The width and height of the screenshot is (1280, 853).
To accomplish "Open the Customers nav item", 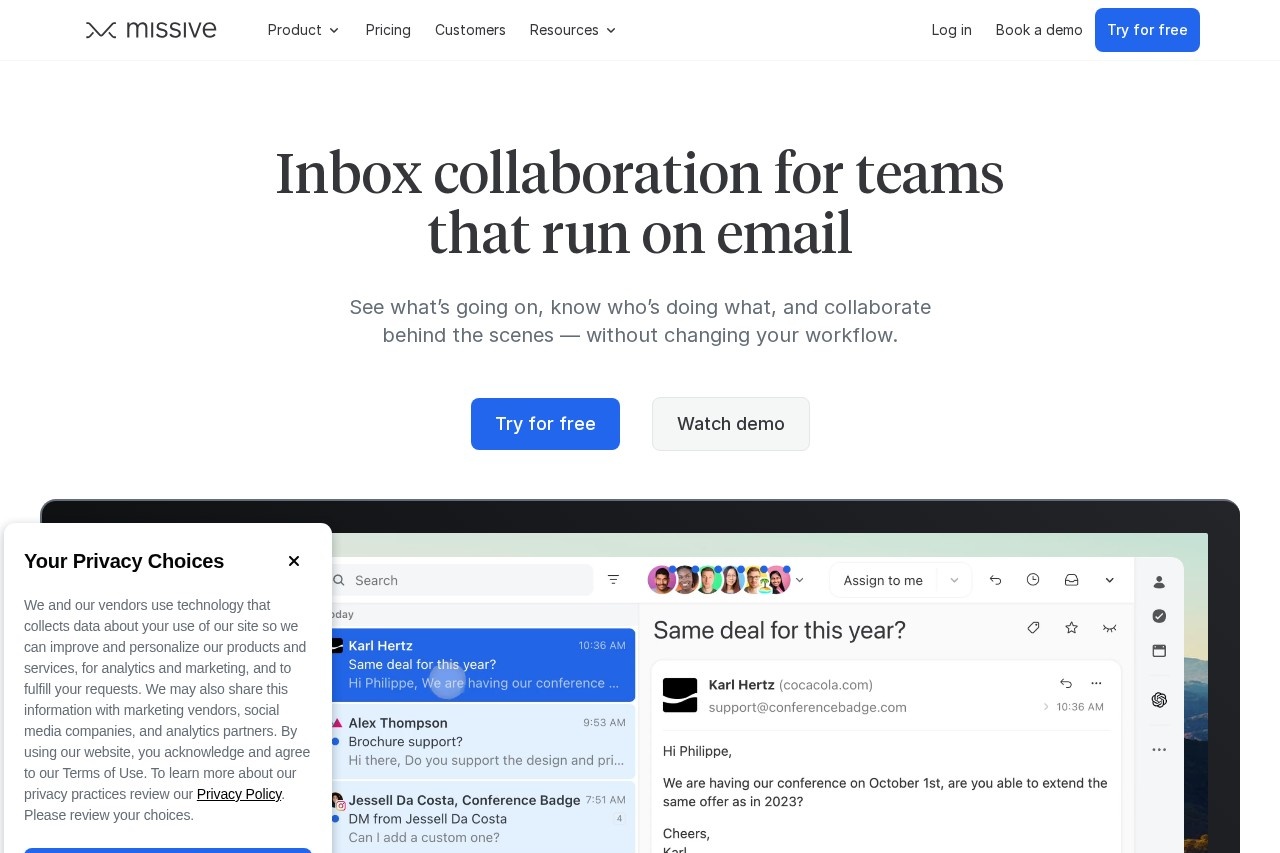I will 470,30.
